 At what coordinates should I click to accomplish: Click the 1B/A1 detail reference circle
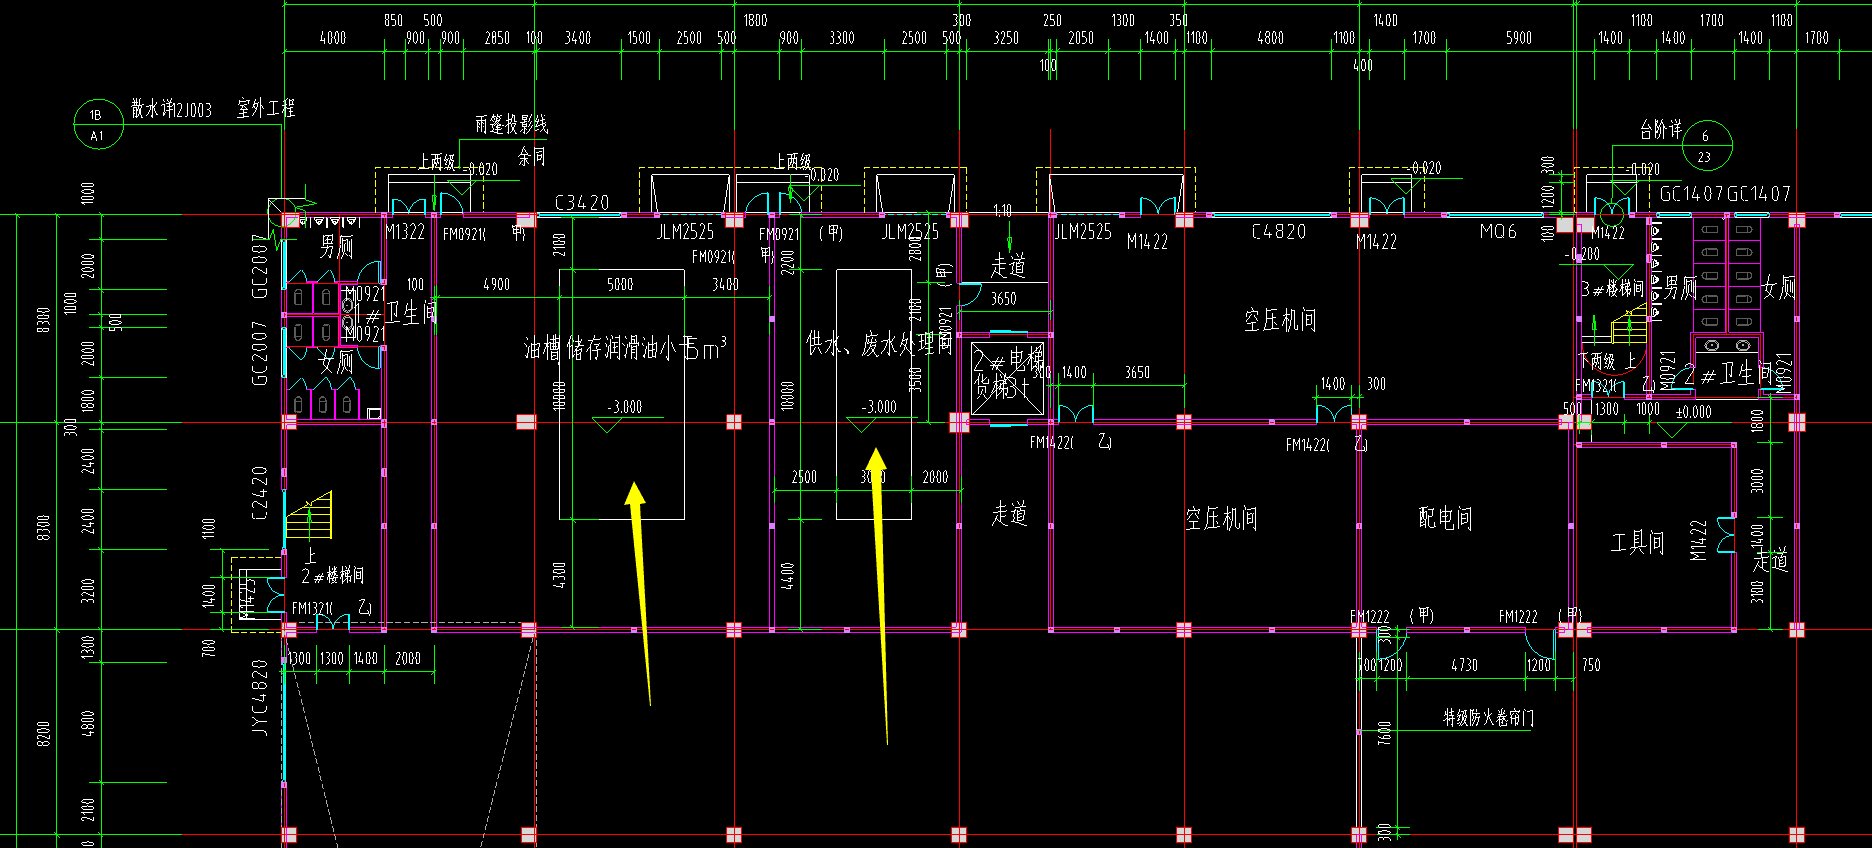point(98,125)
